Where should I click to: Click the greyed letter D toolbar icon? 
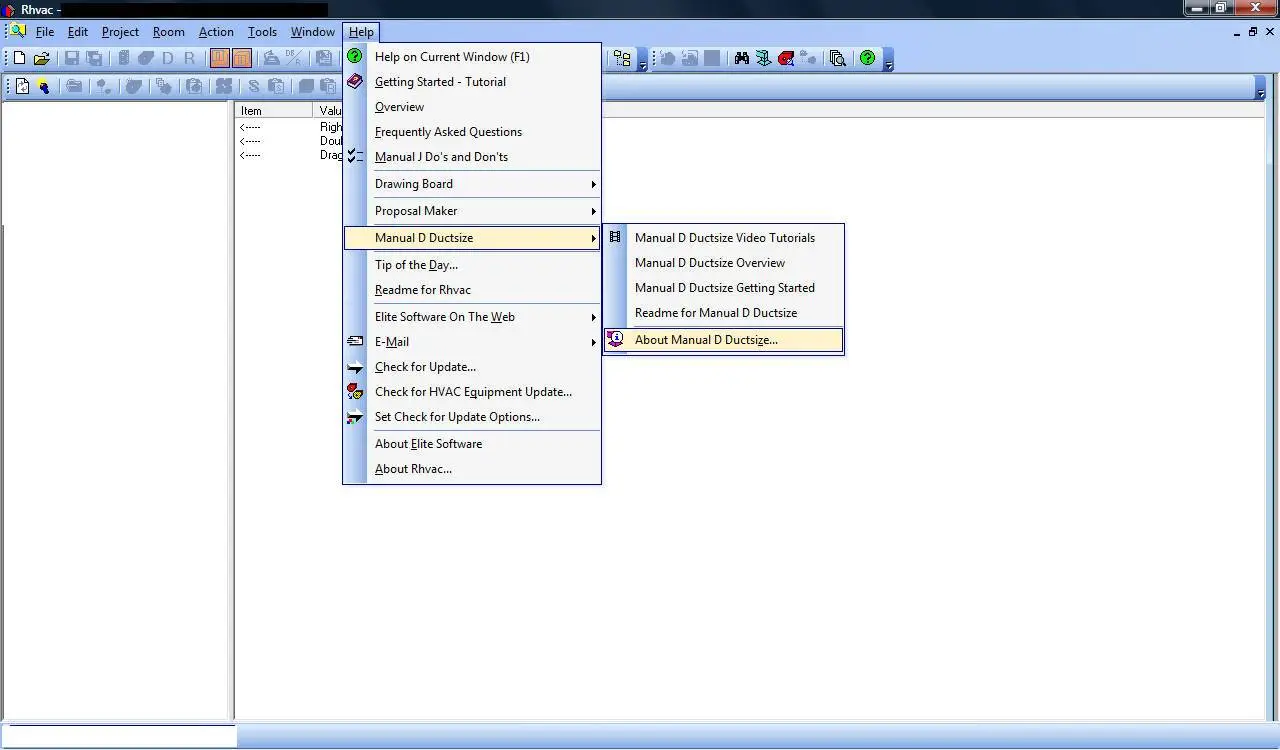168,59
